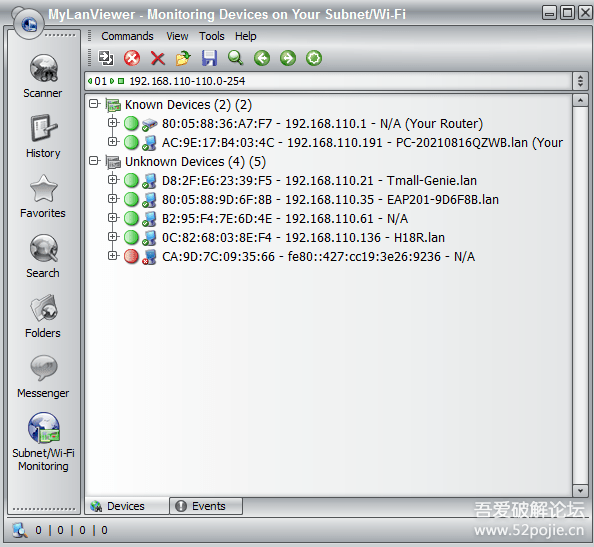Open the Favorites star icon
The width and height of the screenshot is (594, 547).
(43, 188)
